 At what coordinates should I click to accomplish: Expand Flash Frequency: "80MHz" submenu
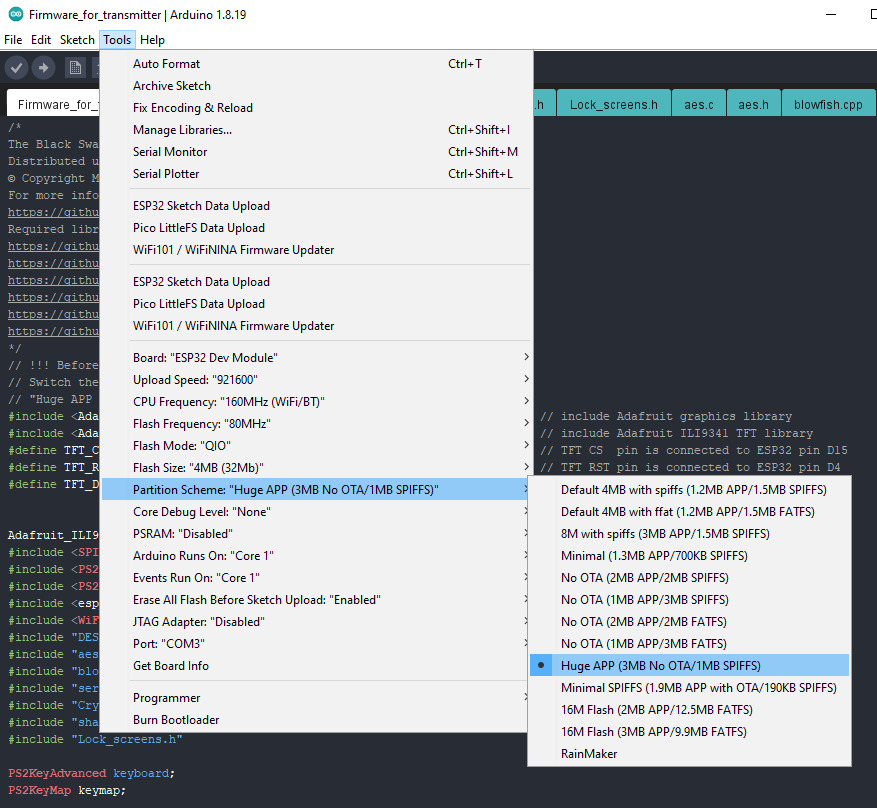coord(316,424)
